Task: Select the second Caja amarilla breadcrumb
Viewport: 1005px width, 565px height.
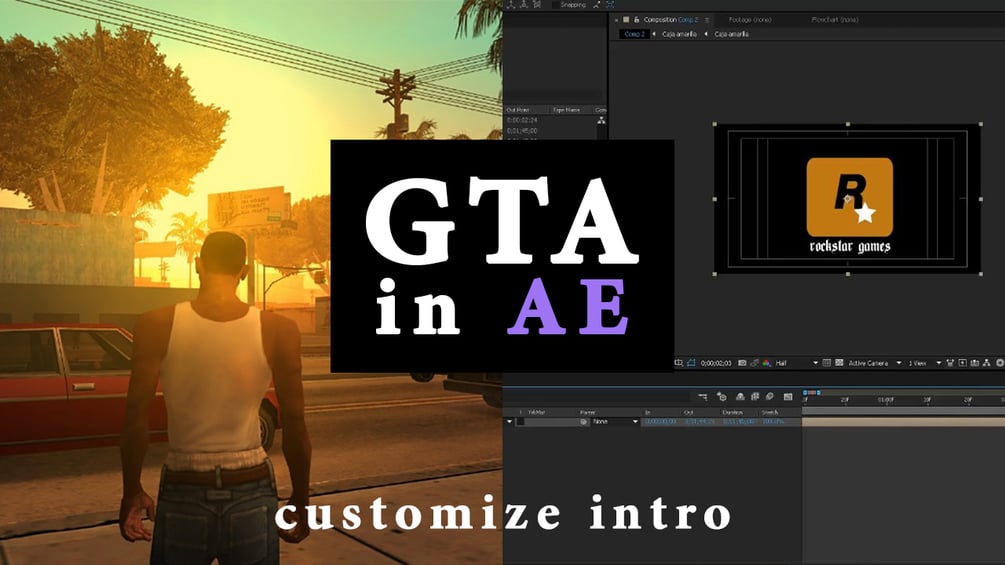Action: coord(731,34)
